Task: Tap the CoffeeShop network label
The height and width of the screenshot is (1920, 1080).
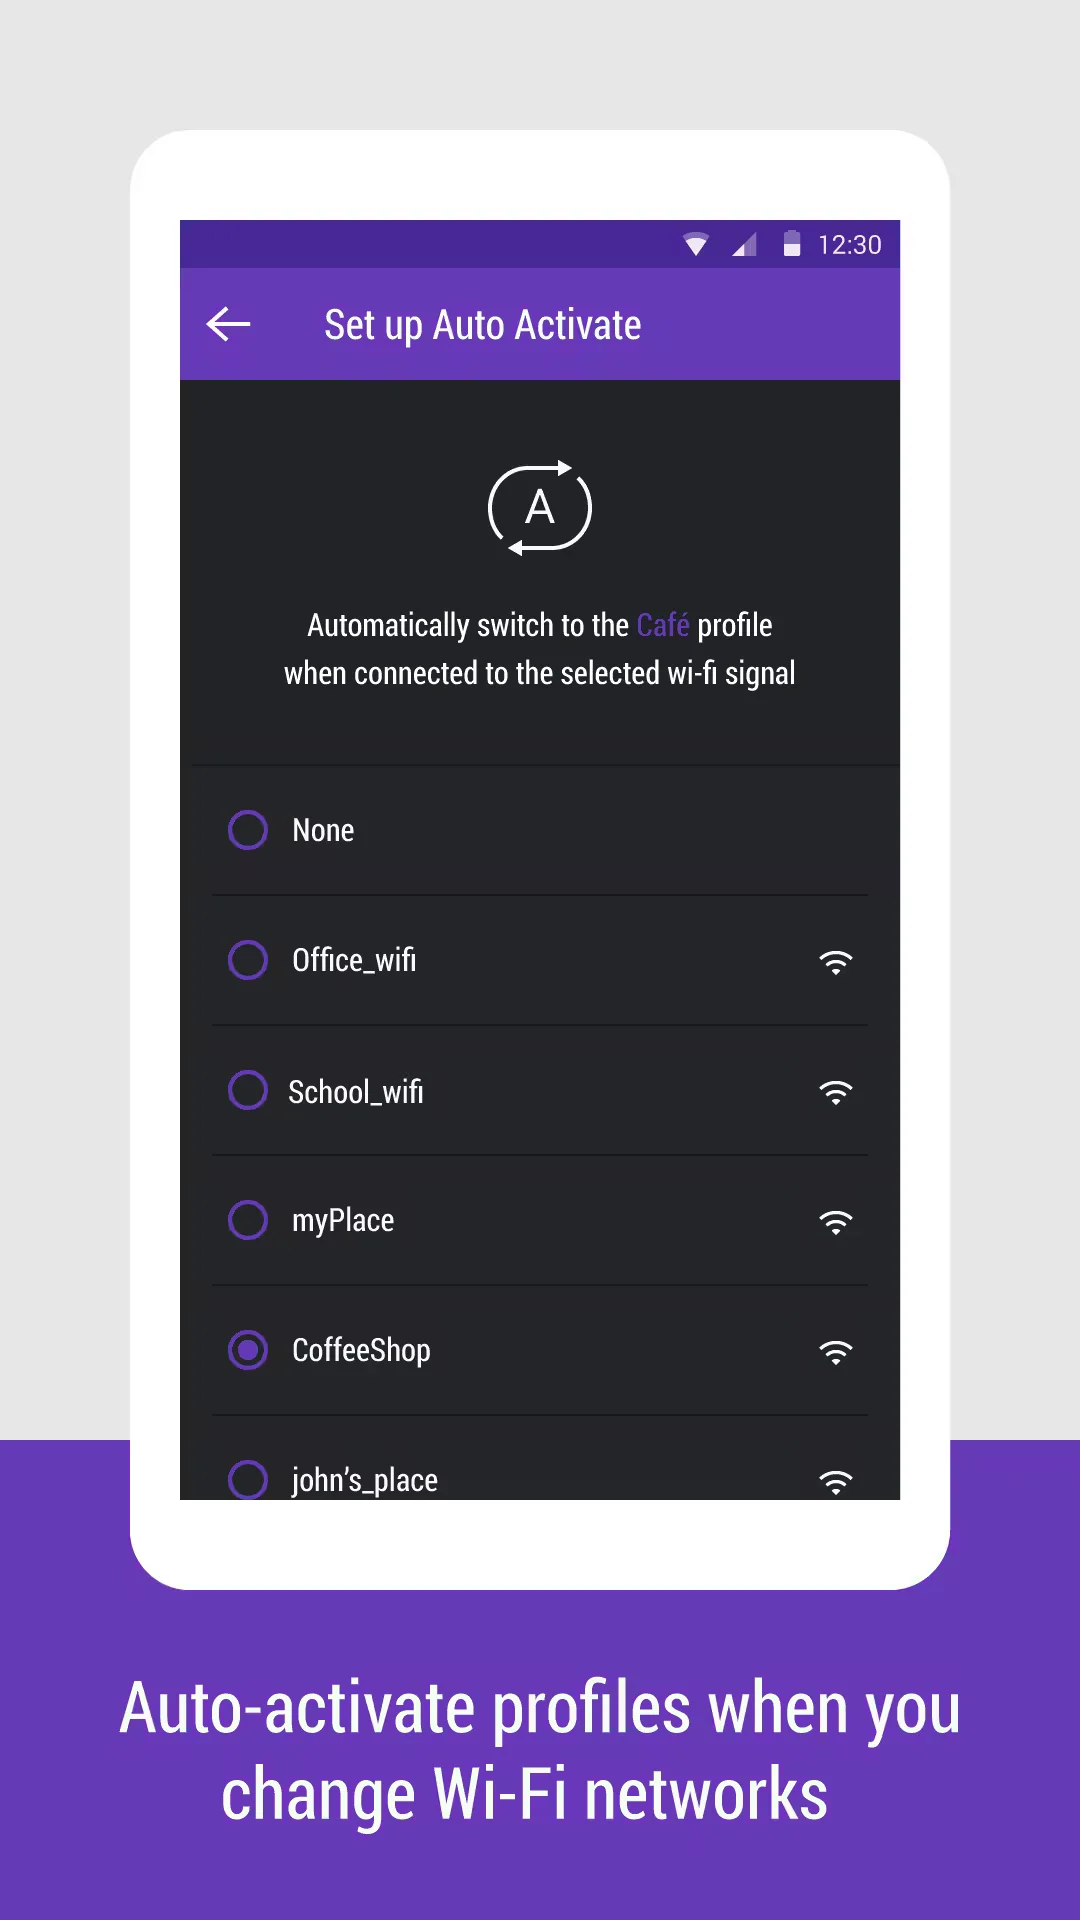Action: [x=361, y=1350]
